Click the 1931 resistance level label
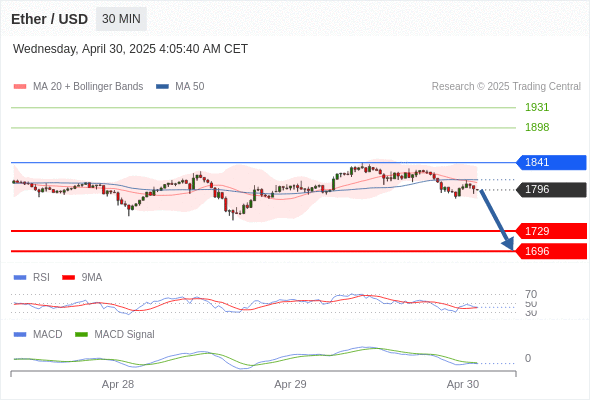Screen dimensions: 590x400 pos(537,107)
